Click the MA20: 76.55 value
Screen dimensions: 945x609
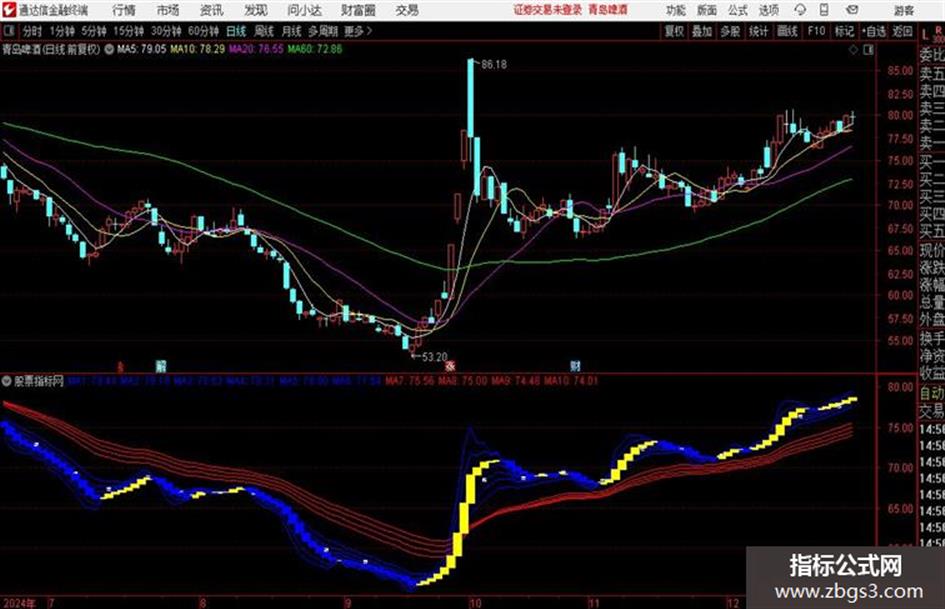pos(256,49)
